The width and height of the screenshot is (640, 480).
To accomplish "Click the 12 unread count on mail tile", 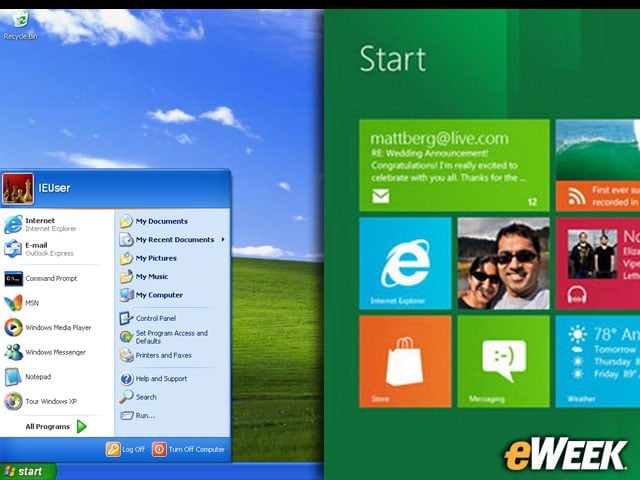I will pyautogui.click(x=532, y=202).
